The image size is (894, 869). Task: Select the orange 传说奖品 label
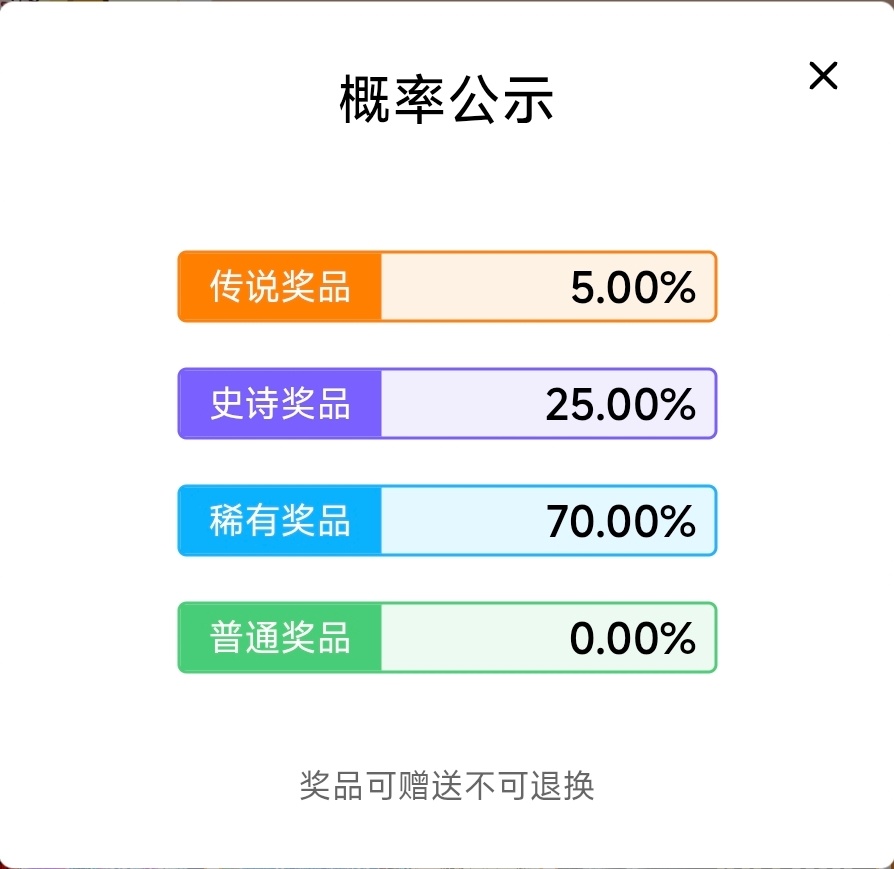pyautogui.click(x=280, y=287)
